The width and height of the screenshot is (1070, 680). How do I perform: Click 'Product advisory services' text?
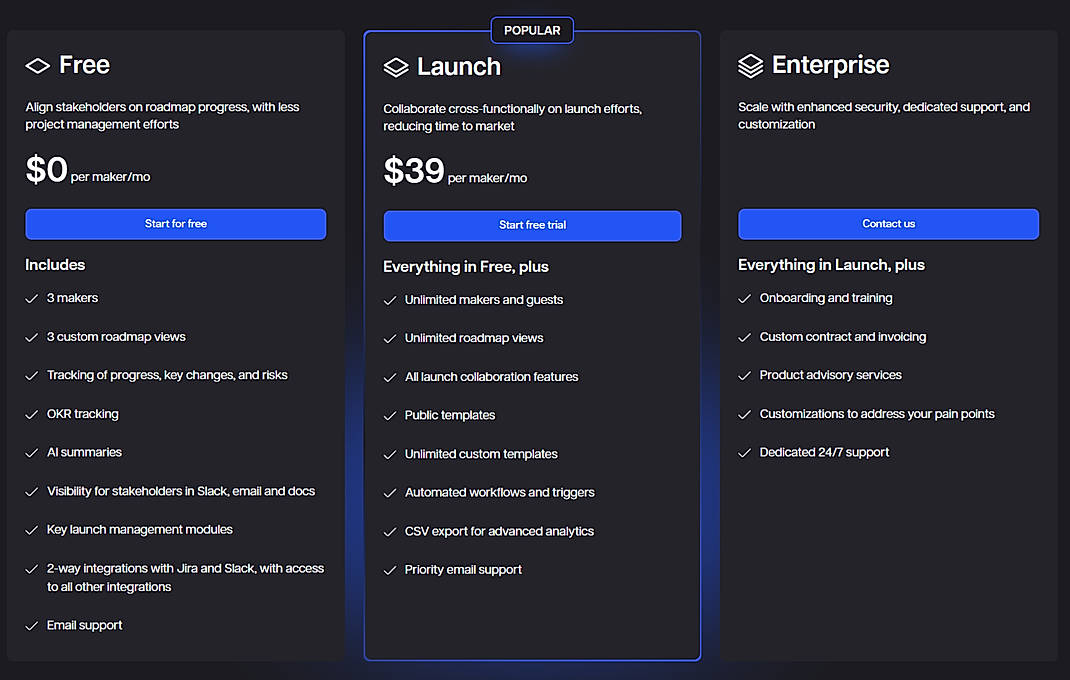coord(830,375)
